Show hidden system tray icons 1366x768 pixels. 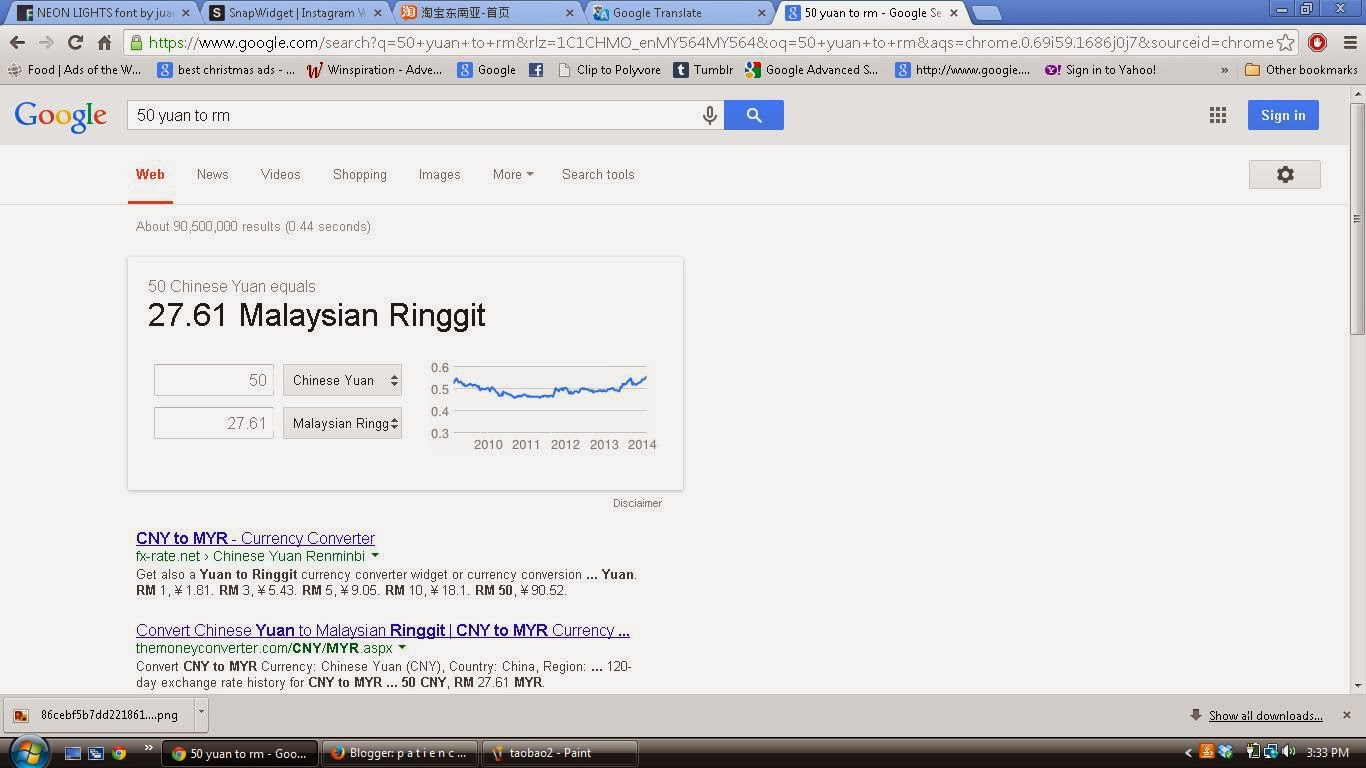pos(1188,753)
